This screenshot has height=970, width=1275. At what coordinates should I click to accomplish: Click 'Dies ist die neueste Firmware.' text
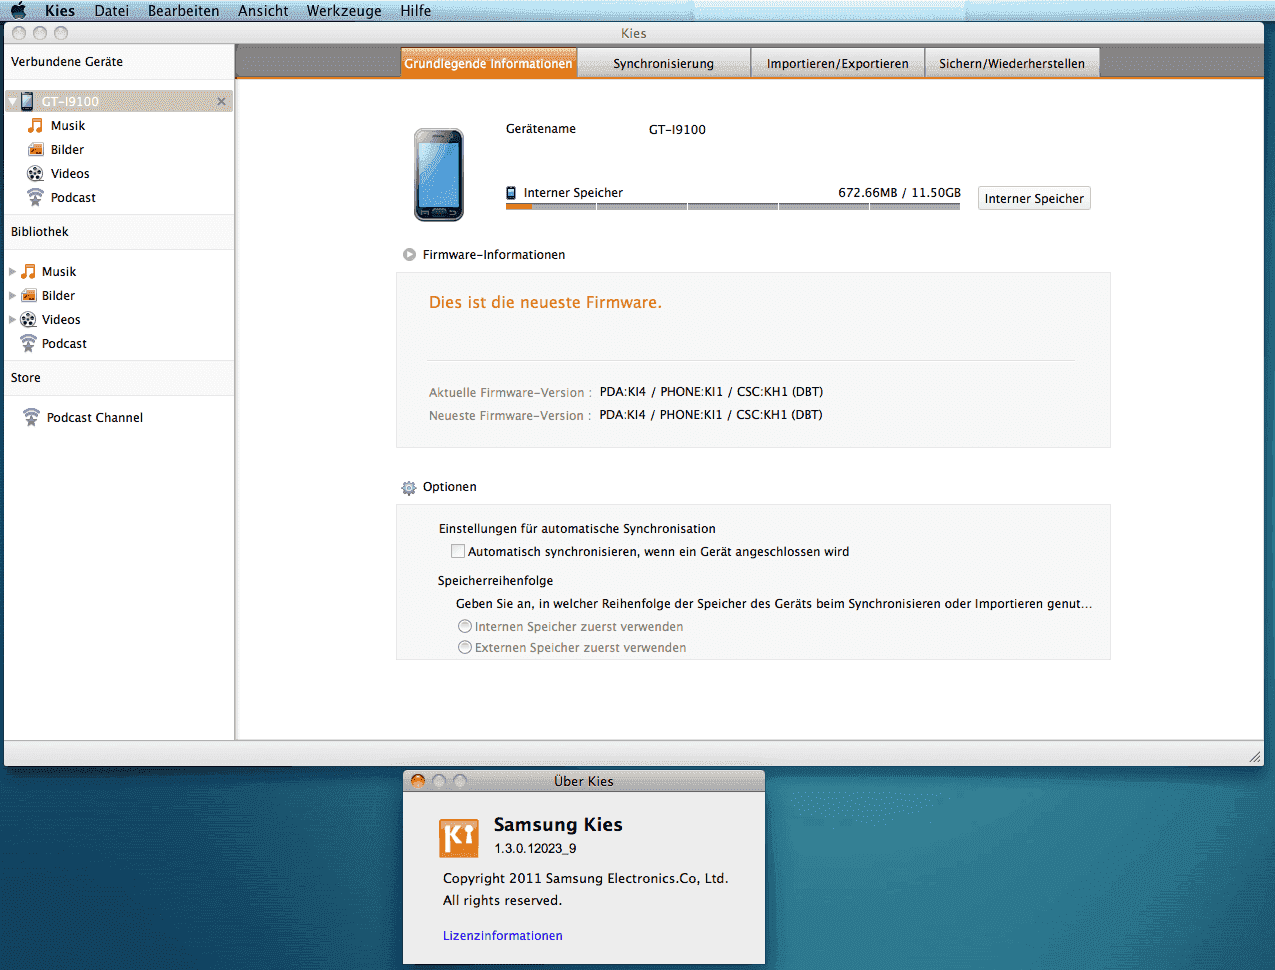pos(545,302)
